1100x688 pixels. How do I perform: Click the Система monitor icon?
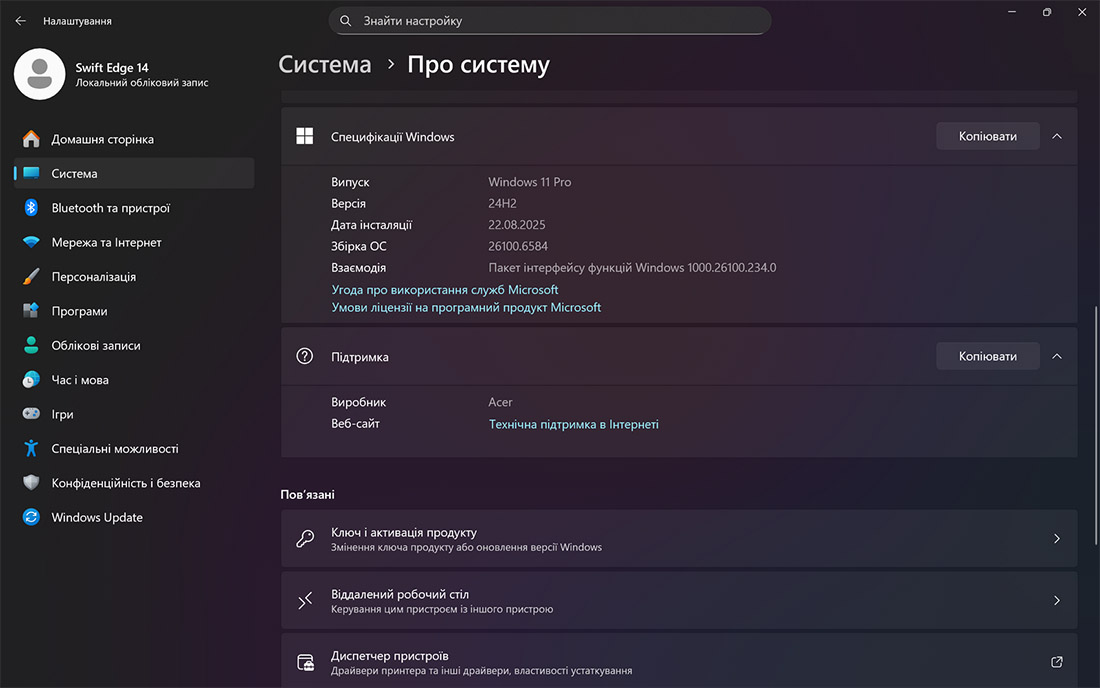click(x=31, y=173)
